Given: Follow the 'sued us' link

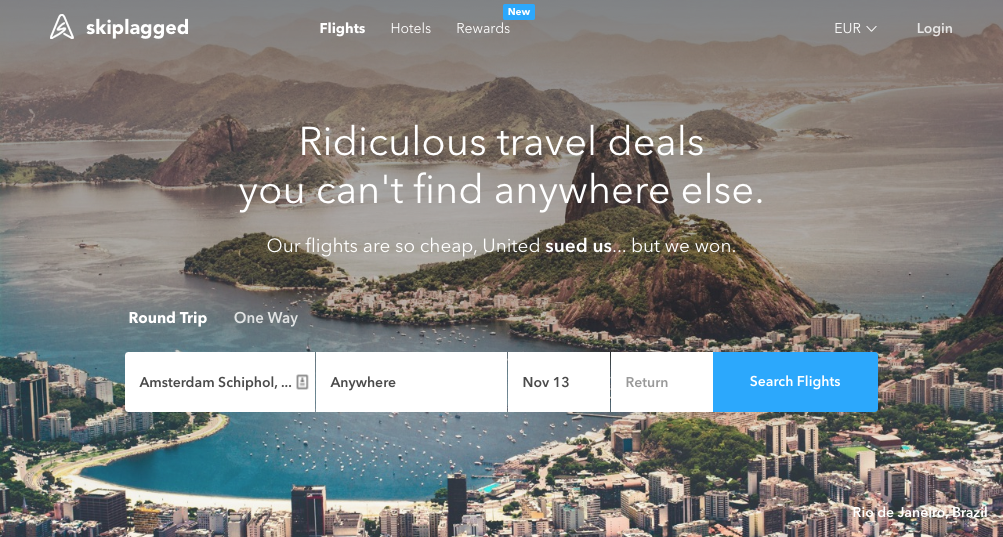Looking at the screenshot, I should pos(578,246).
